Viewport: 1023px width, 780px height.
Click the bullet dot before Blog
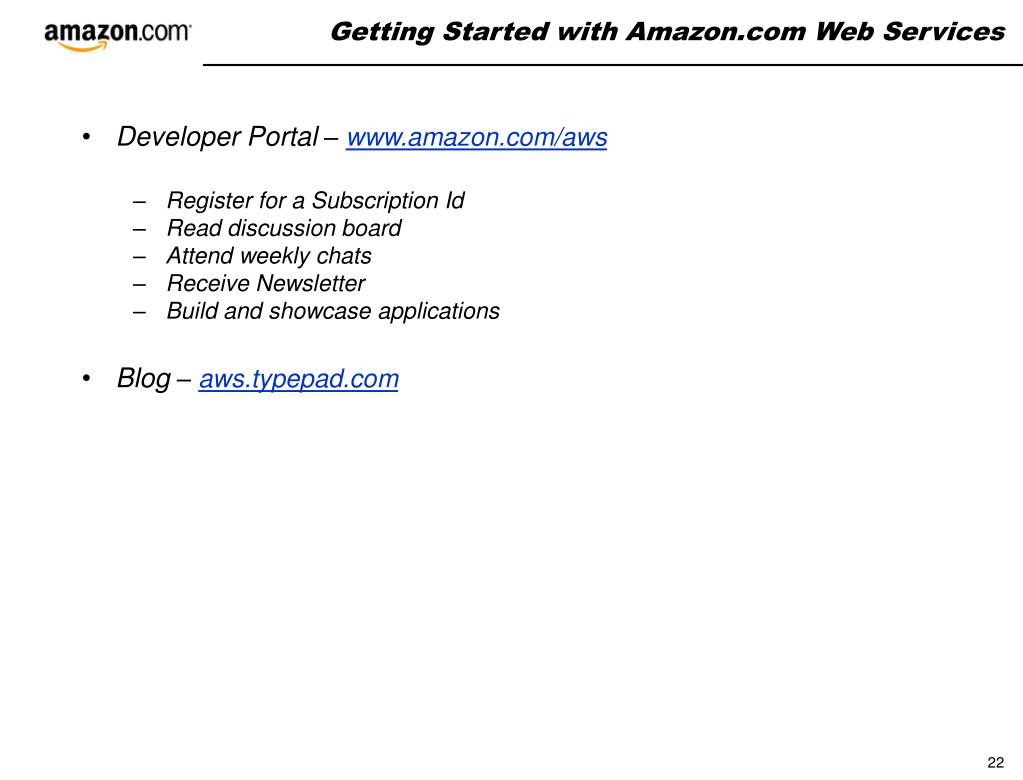86,379
